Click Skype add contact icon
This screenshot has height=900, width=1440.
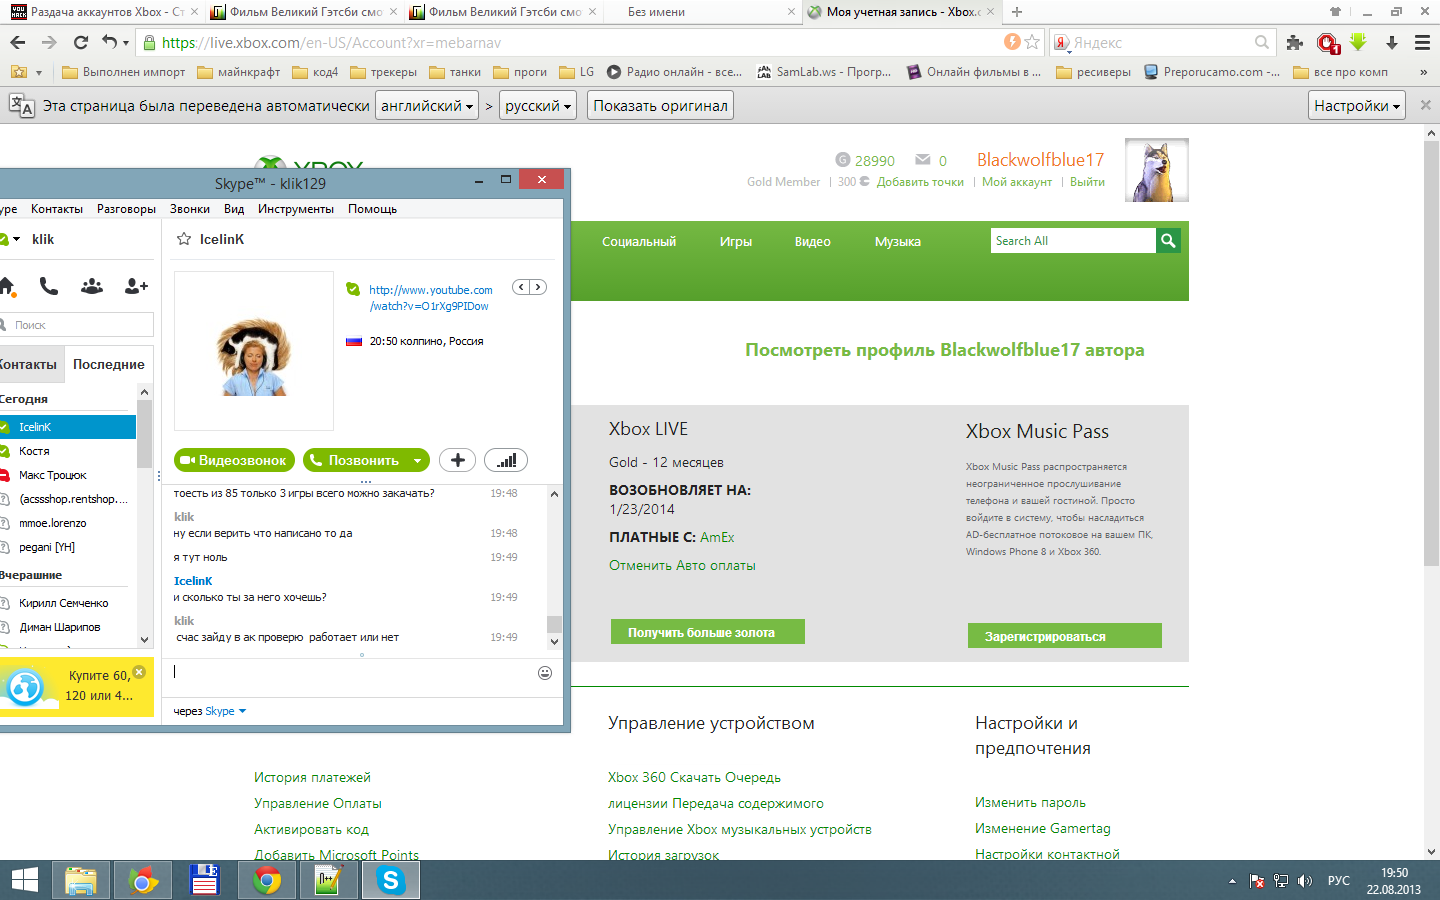tap(136, 286)
